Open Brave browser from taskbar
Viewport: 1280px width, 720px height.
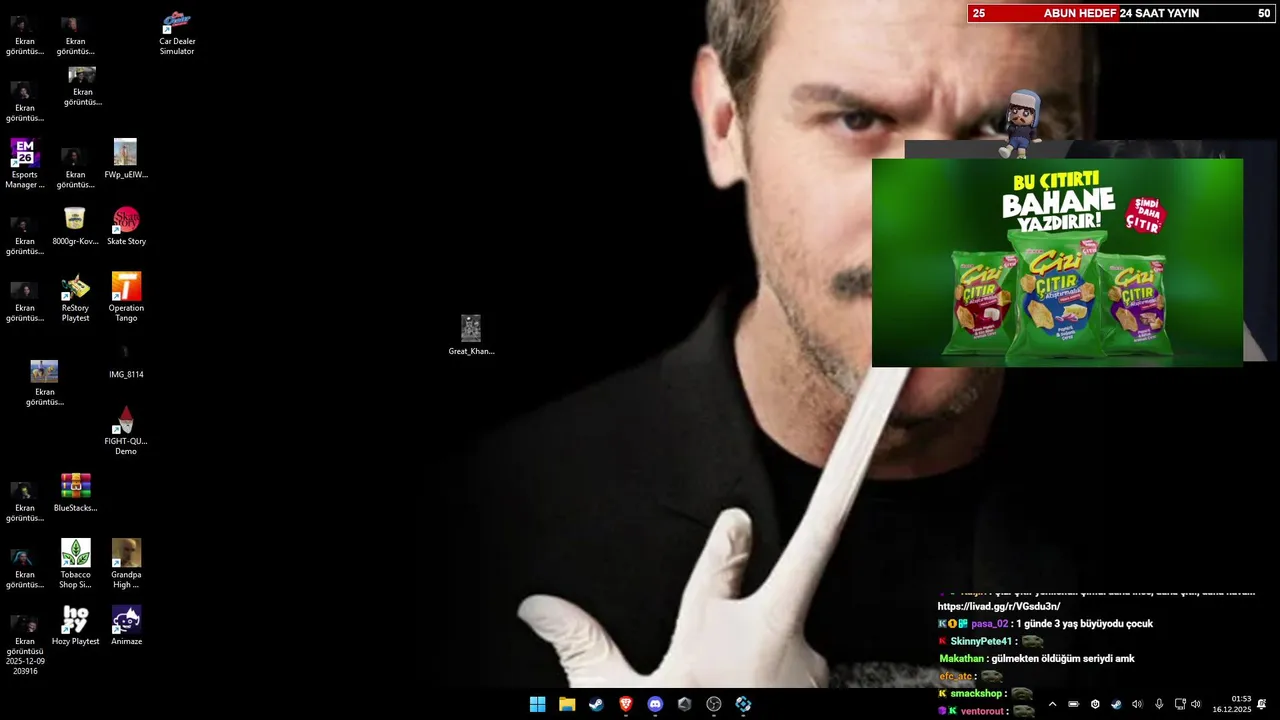(626, 704)
